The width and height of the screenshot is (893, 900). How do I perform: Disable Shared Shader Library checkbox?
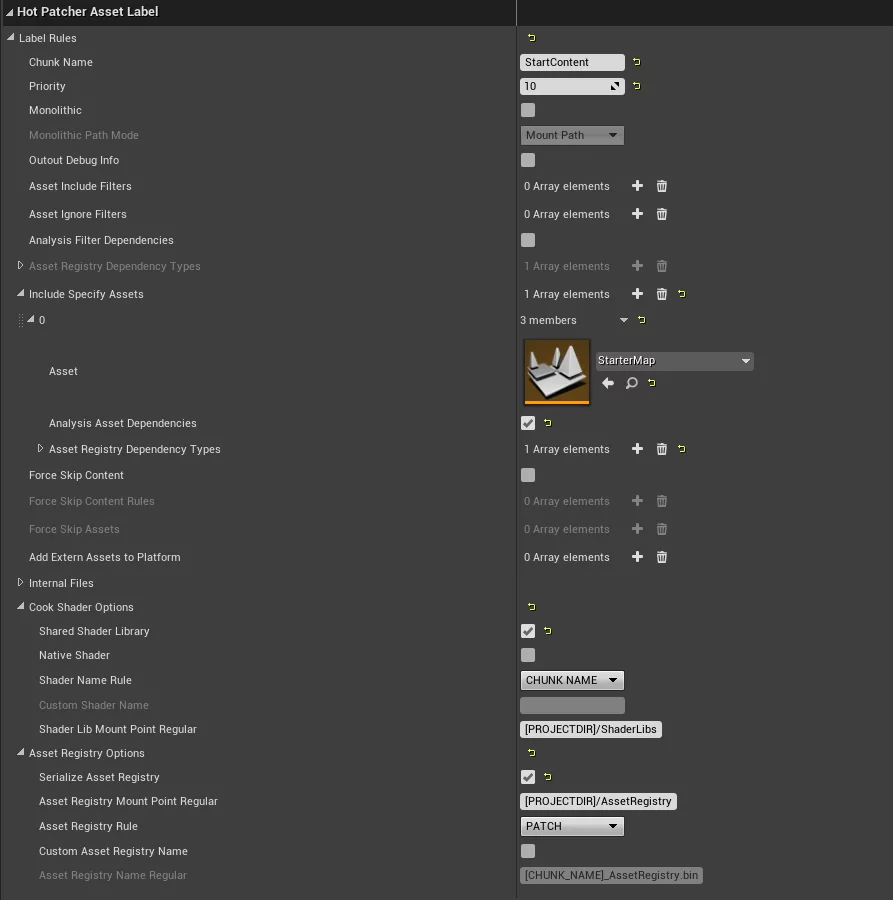tap(528, 631)
